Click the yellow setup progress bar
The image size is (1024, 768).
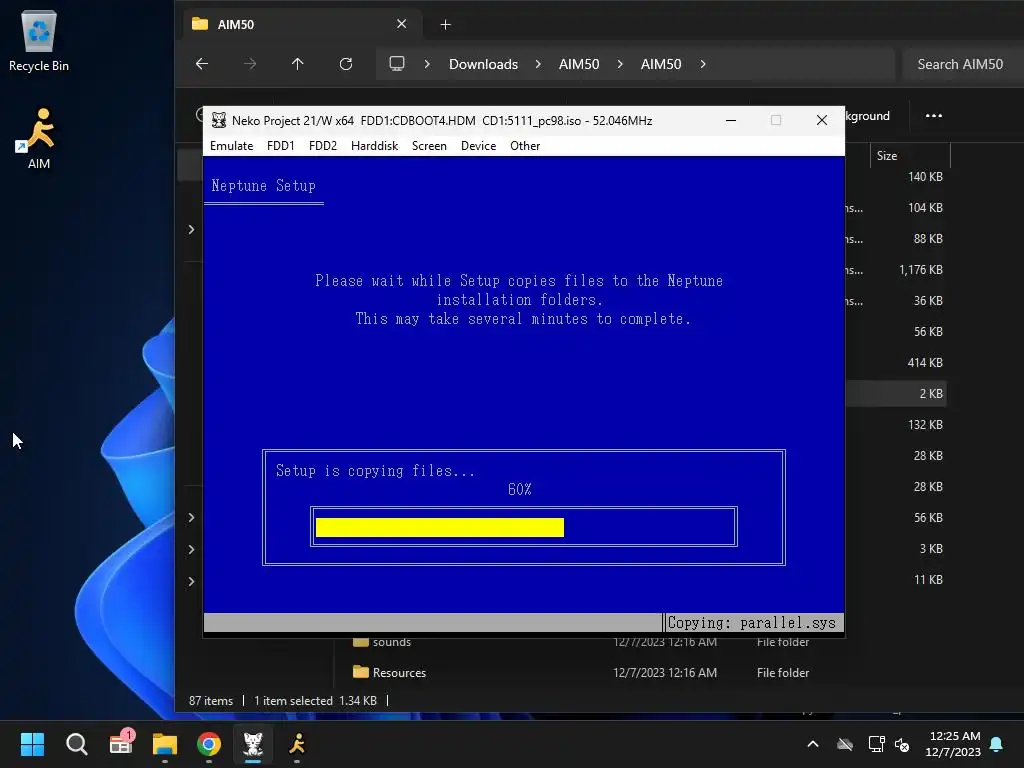point(440,527)
